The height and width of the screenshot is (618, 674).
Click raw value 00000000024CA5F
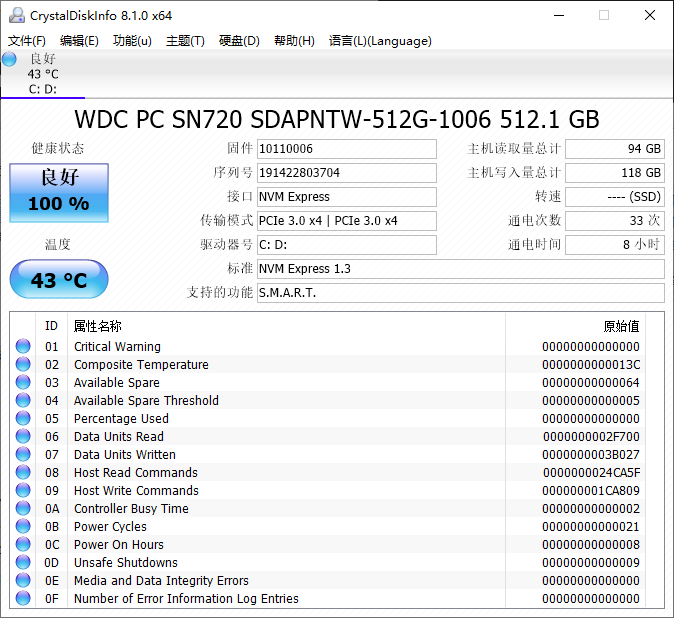(x=591, y=472)
